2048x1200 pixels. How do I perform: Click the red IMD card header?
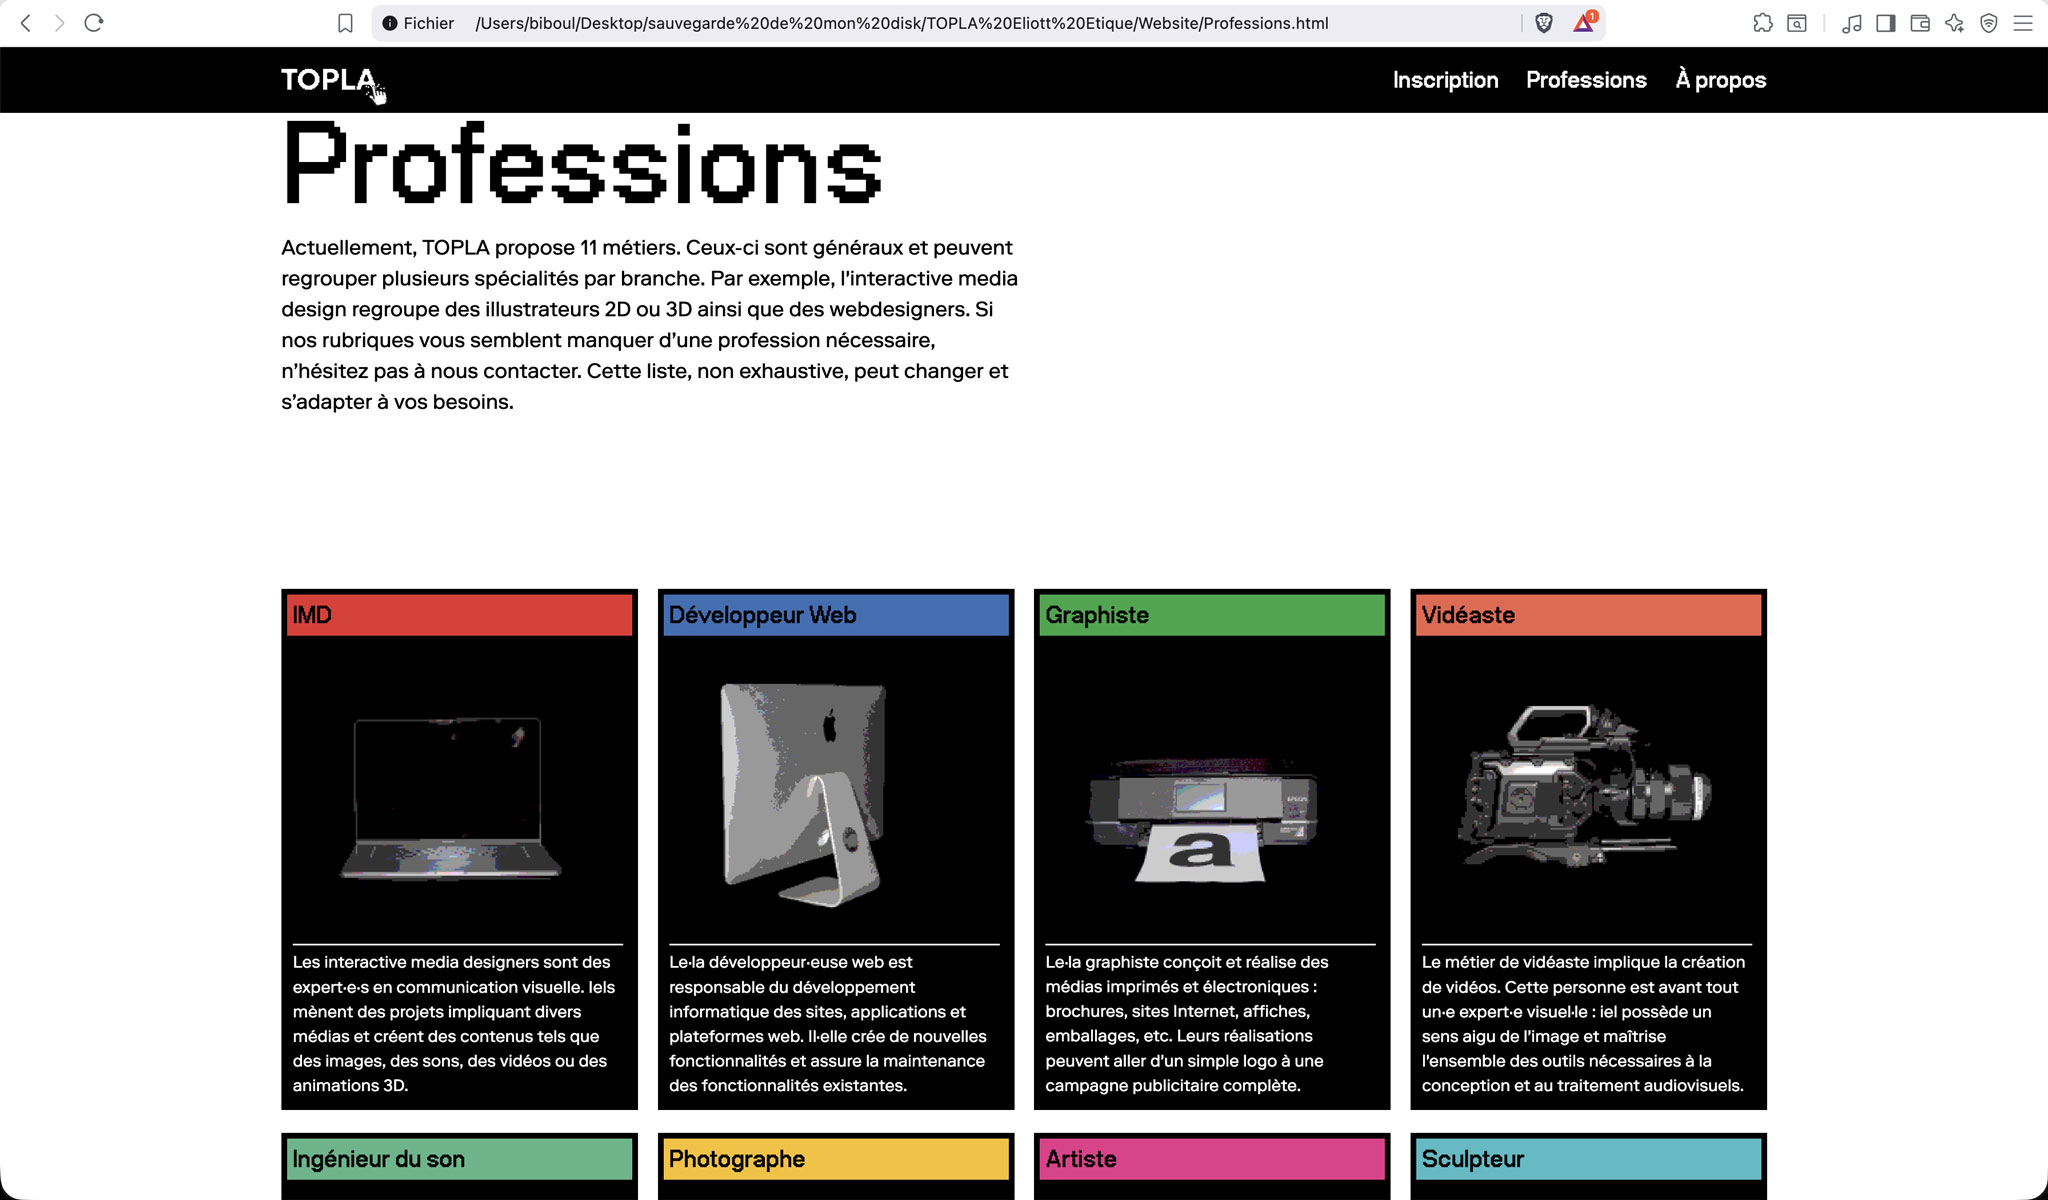pos(460,615)
